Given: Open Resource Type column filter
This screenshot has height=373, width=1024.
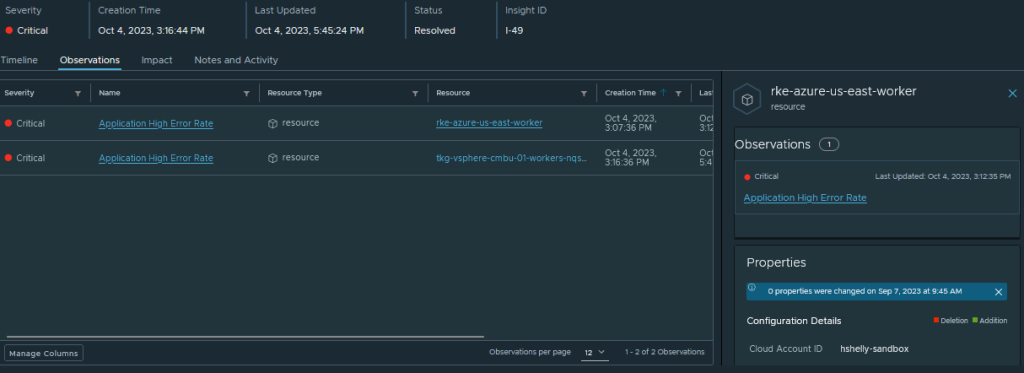Looking at the screenshot, I should pyautogui.click(x=415, y=93).
